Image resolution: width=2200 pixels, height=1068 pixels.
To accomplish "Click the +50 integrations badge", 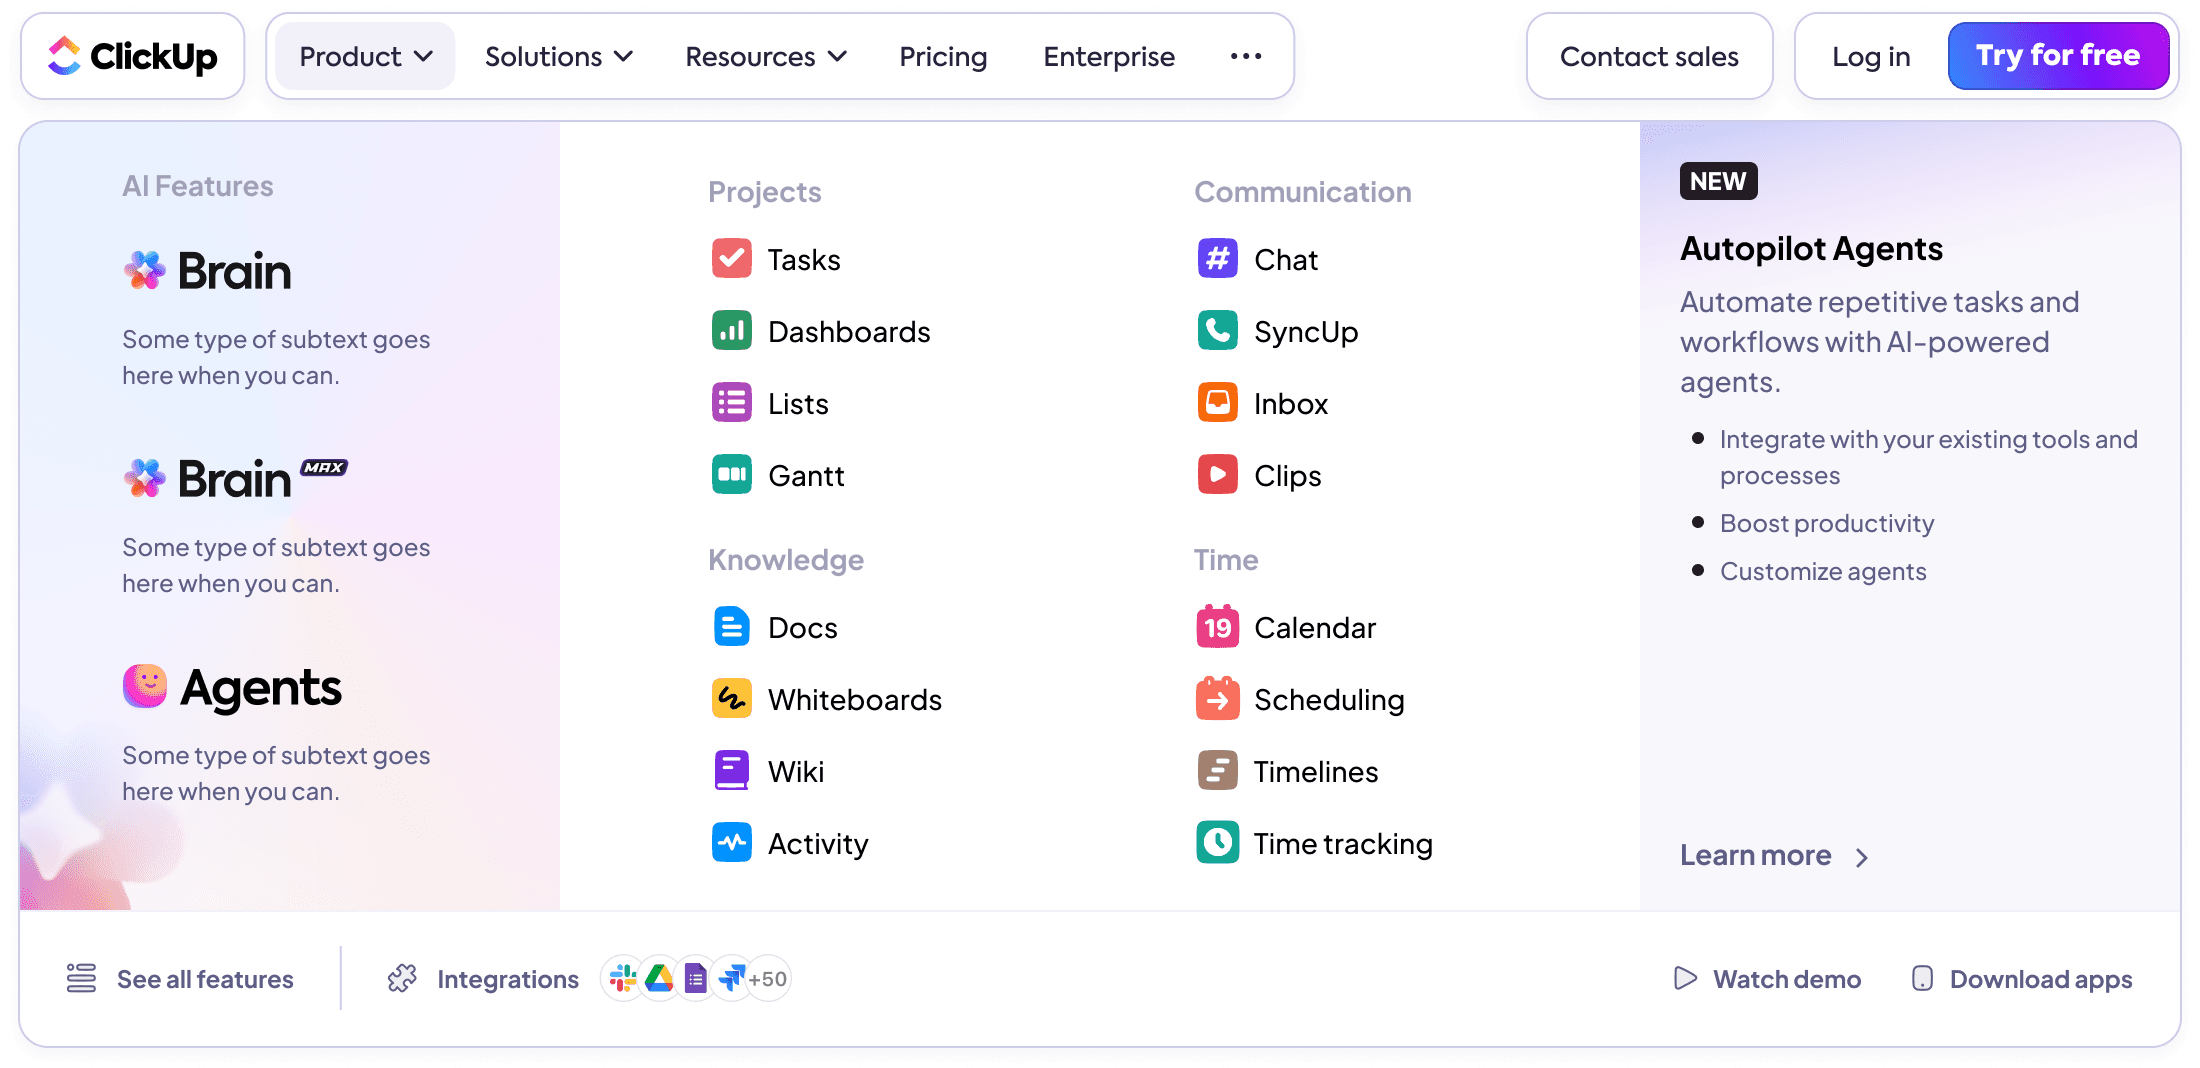I will (x=768, y=978).
